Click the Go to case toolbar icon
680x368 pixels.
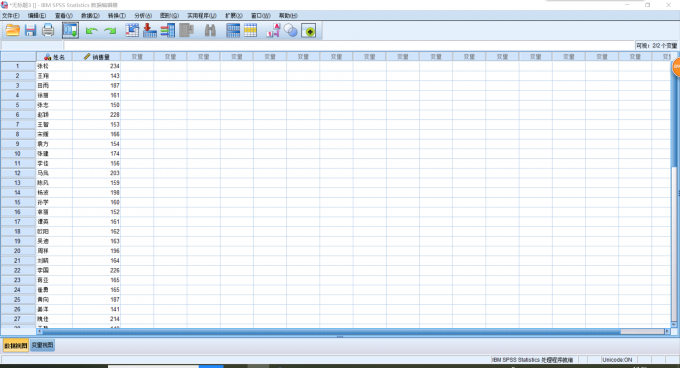[132, 31]
